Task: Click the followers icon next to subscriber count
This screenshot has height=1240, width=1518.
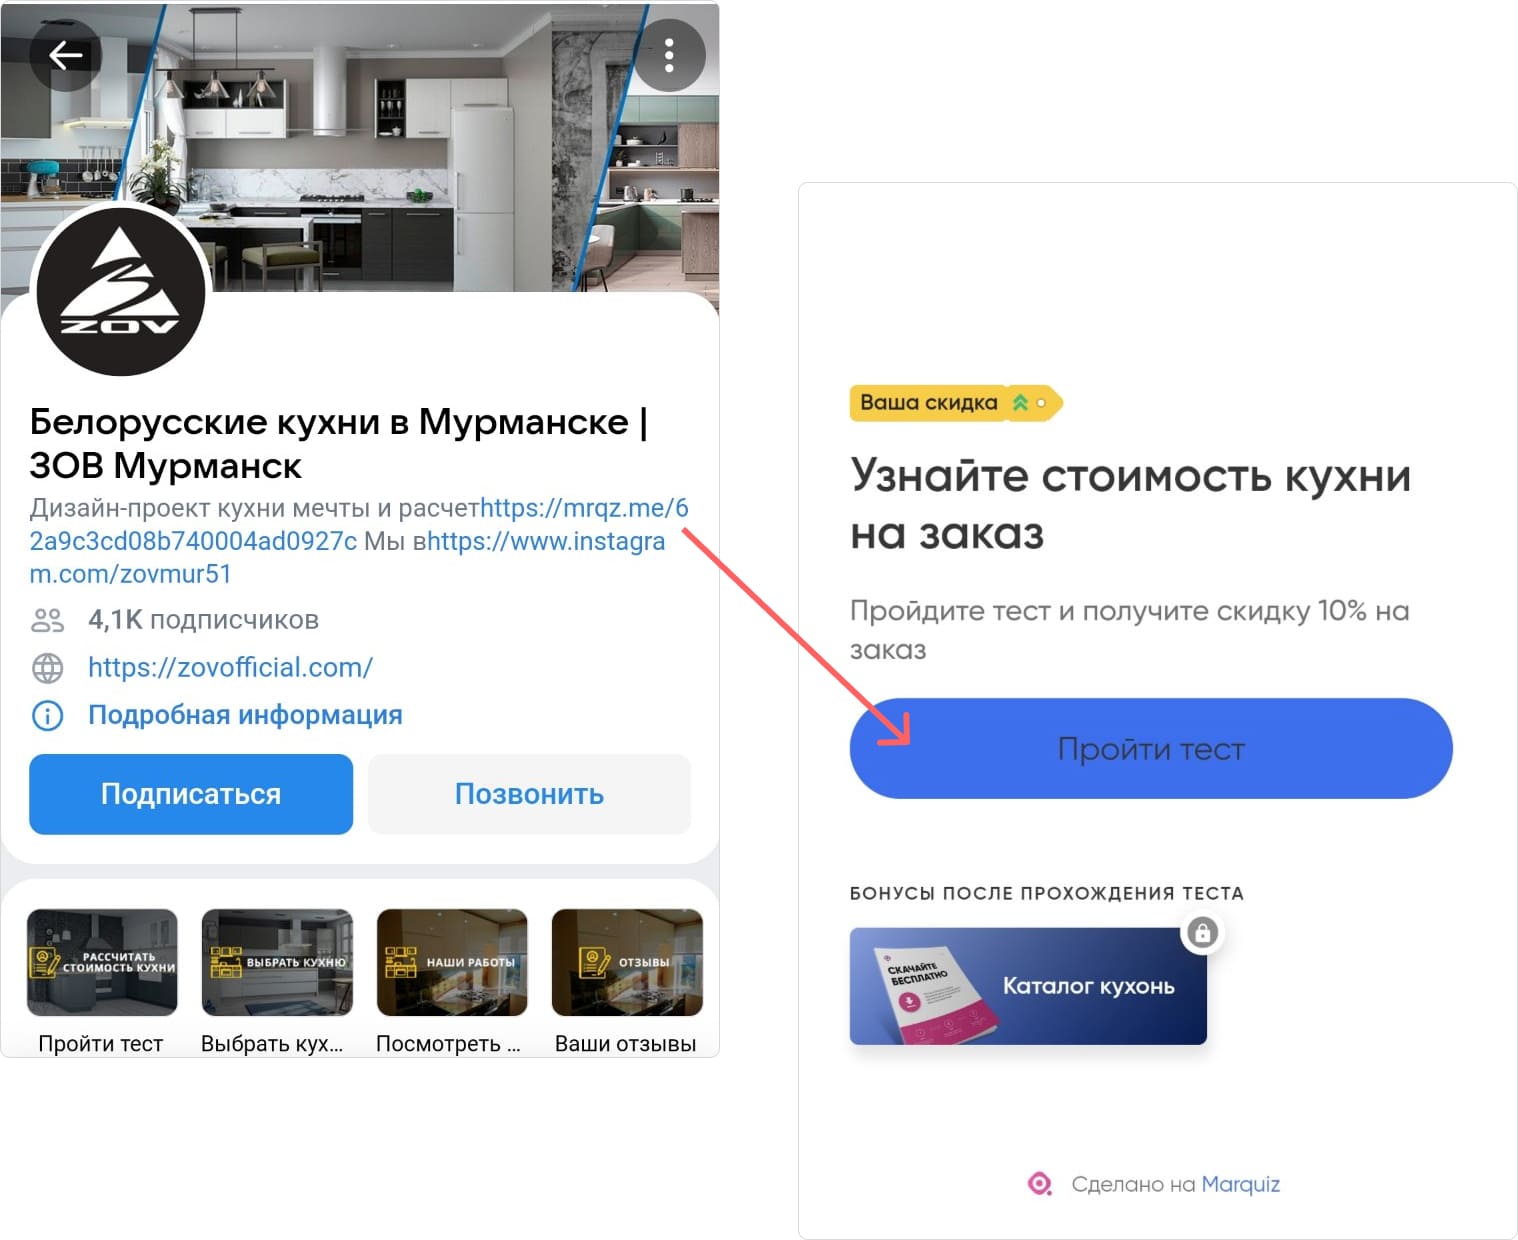Action: click(x=46, y=620)
